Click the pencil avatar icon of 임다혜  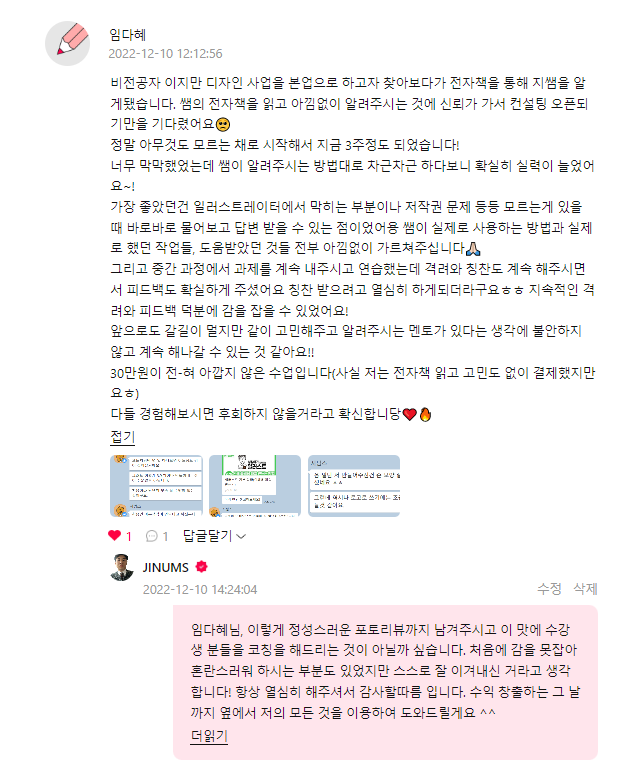(x=67, y=43)
